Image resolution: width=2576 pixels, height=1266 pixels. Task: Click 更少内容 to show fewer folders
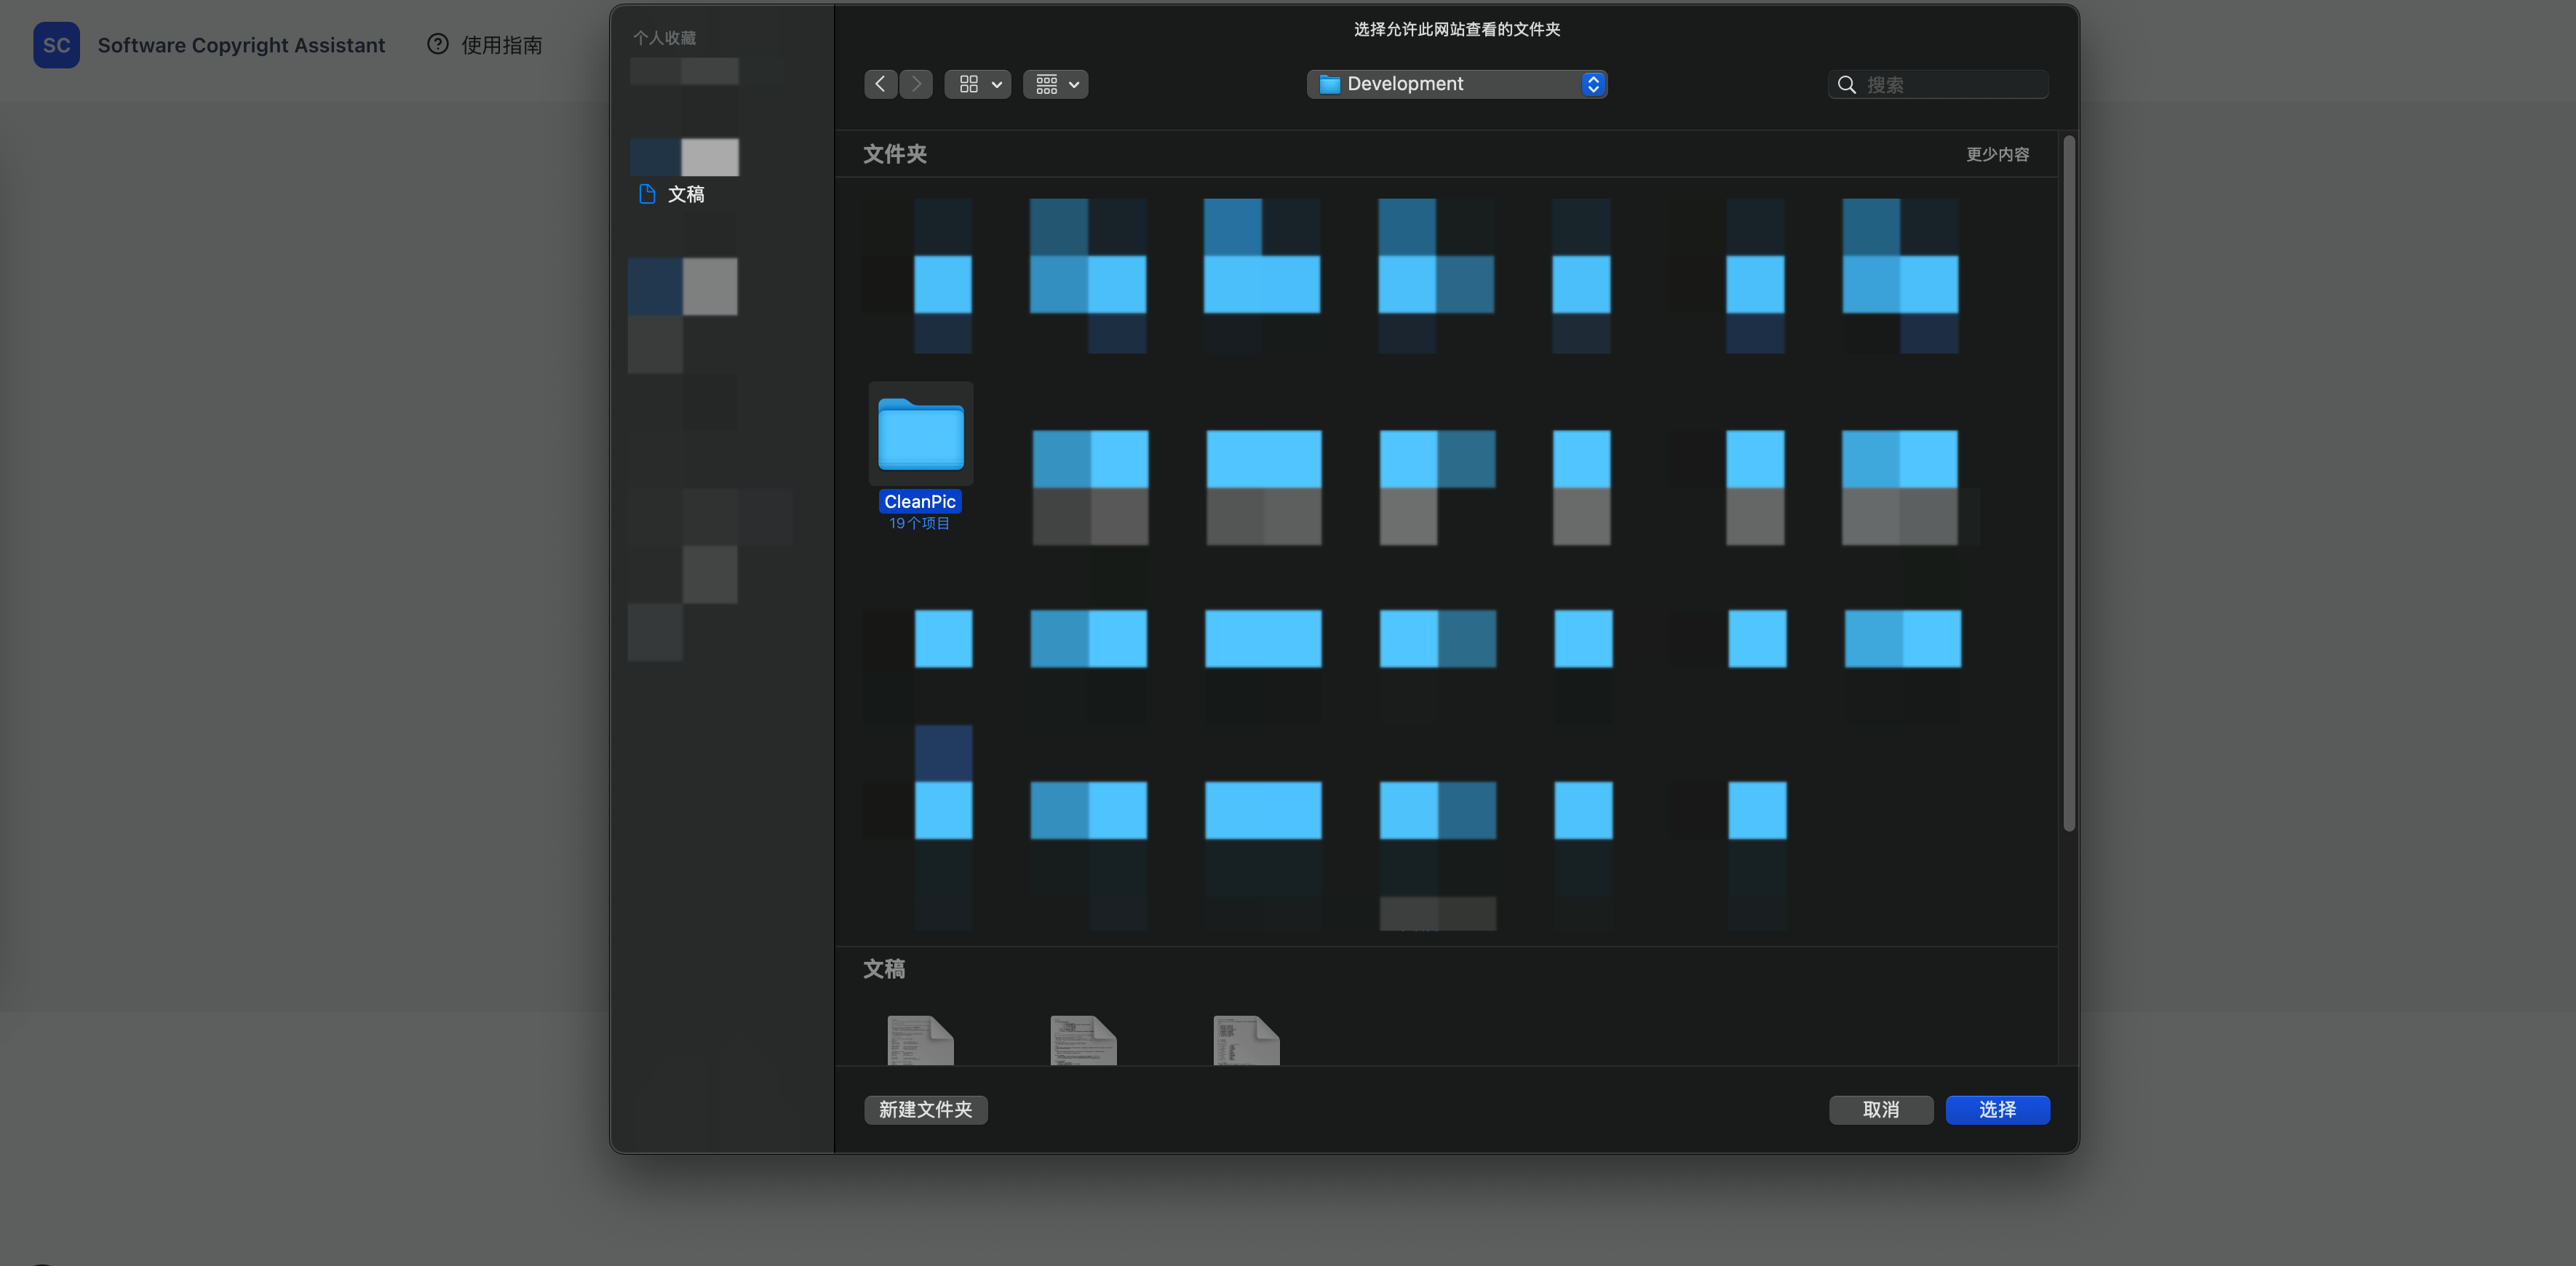point(1997,154)
